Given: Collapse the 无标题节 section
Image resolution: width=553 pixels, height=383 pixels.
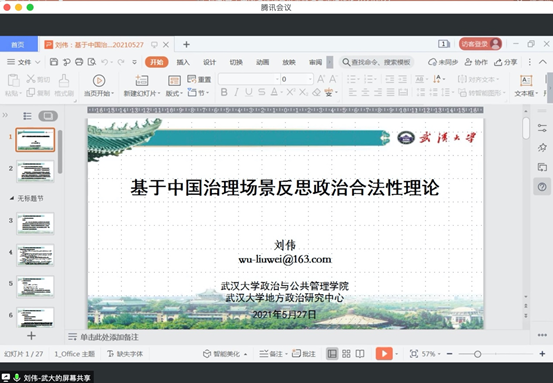Looking at the screenshot, I should 12,198.
